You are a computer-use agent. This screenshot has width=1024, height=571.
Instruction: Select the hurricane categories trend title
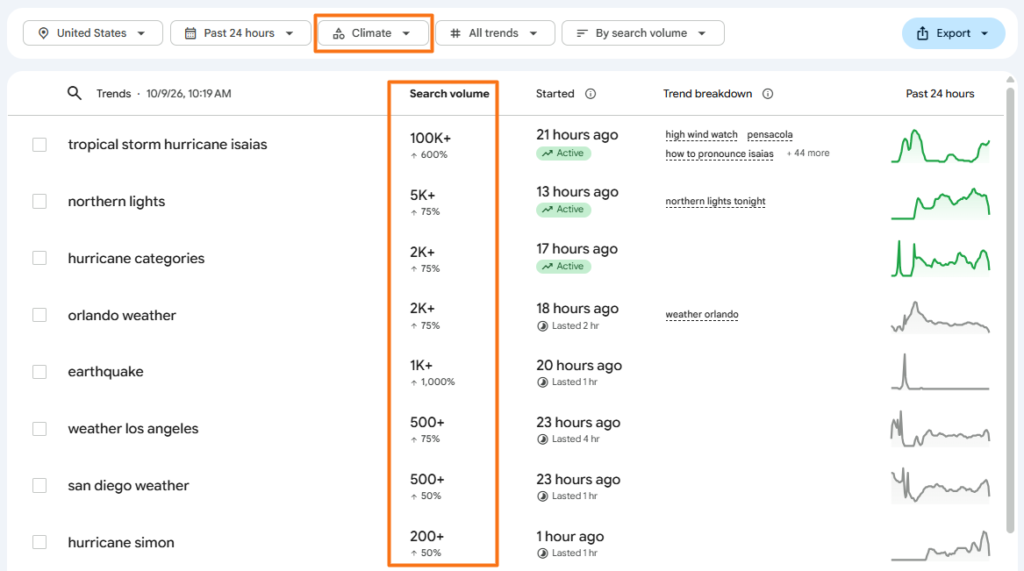point(136,258)
